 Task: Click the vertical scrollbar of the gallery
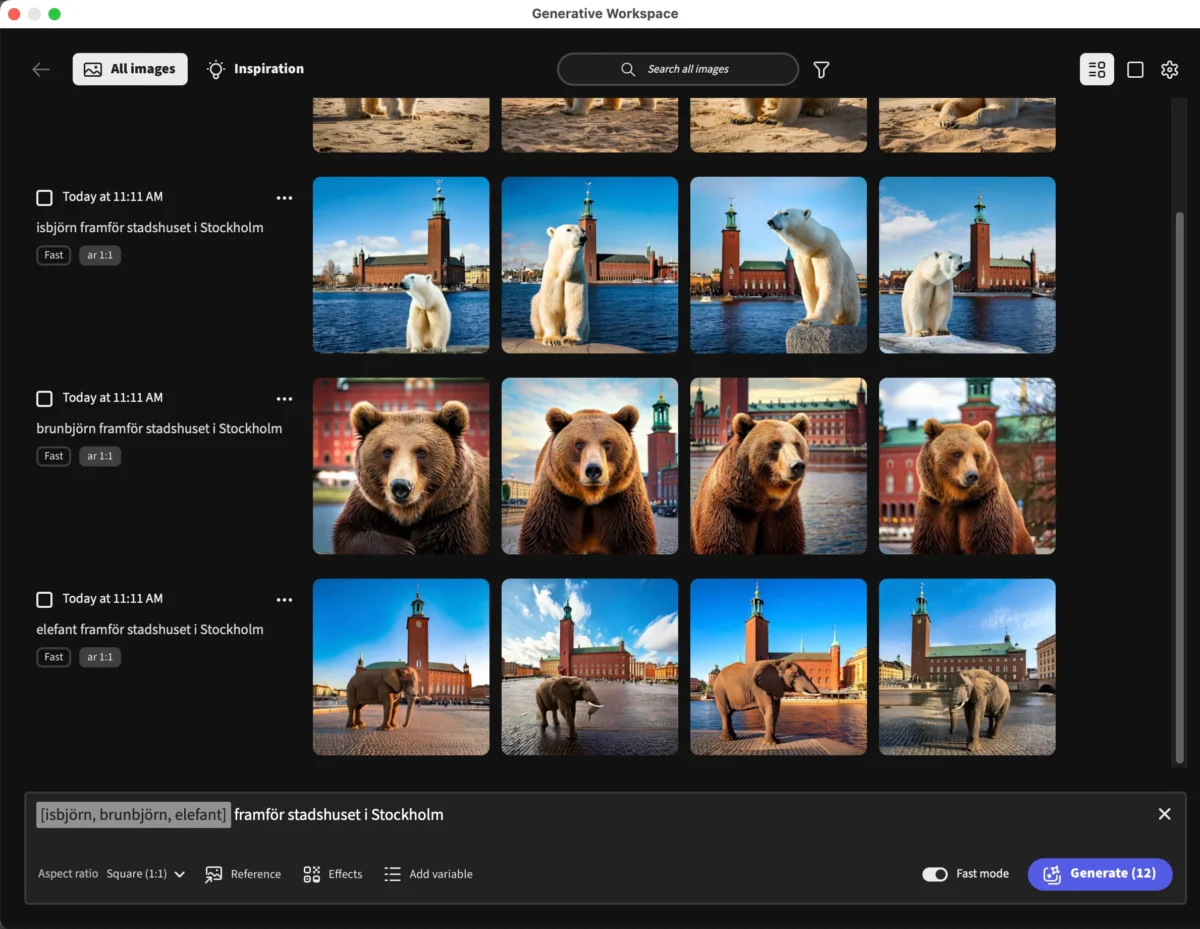(x=1179, y=490)
